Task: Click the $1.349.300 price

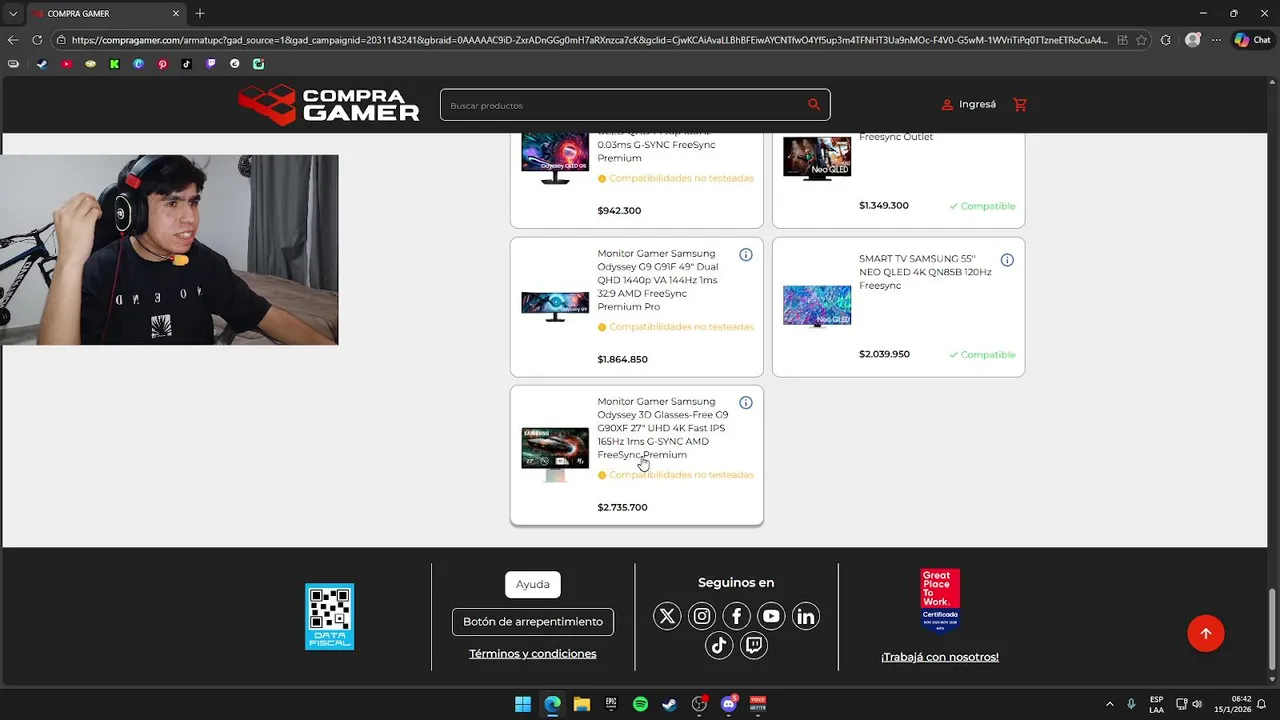Action: coord(884,205)
